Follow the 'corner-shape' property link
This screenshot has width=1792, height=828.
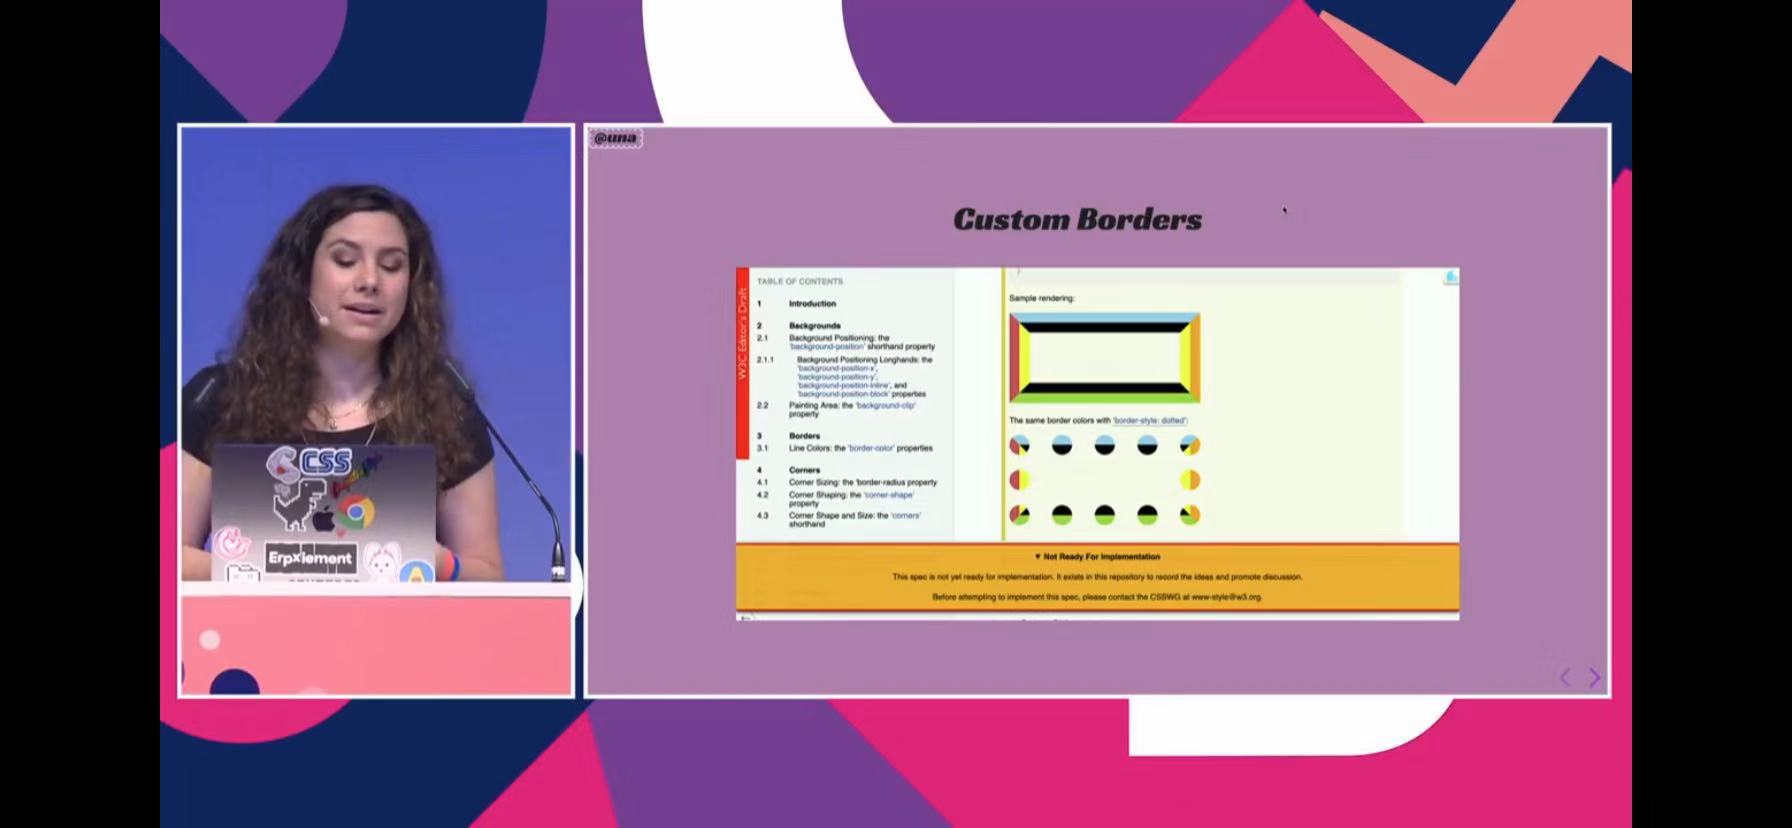889,494
